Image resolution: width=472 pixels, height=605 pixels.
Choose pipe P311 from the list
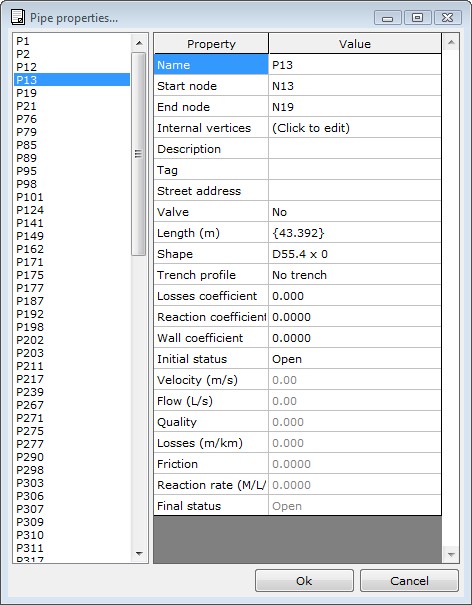[x=30, y=548]
